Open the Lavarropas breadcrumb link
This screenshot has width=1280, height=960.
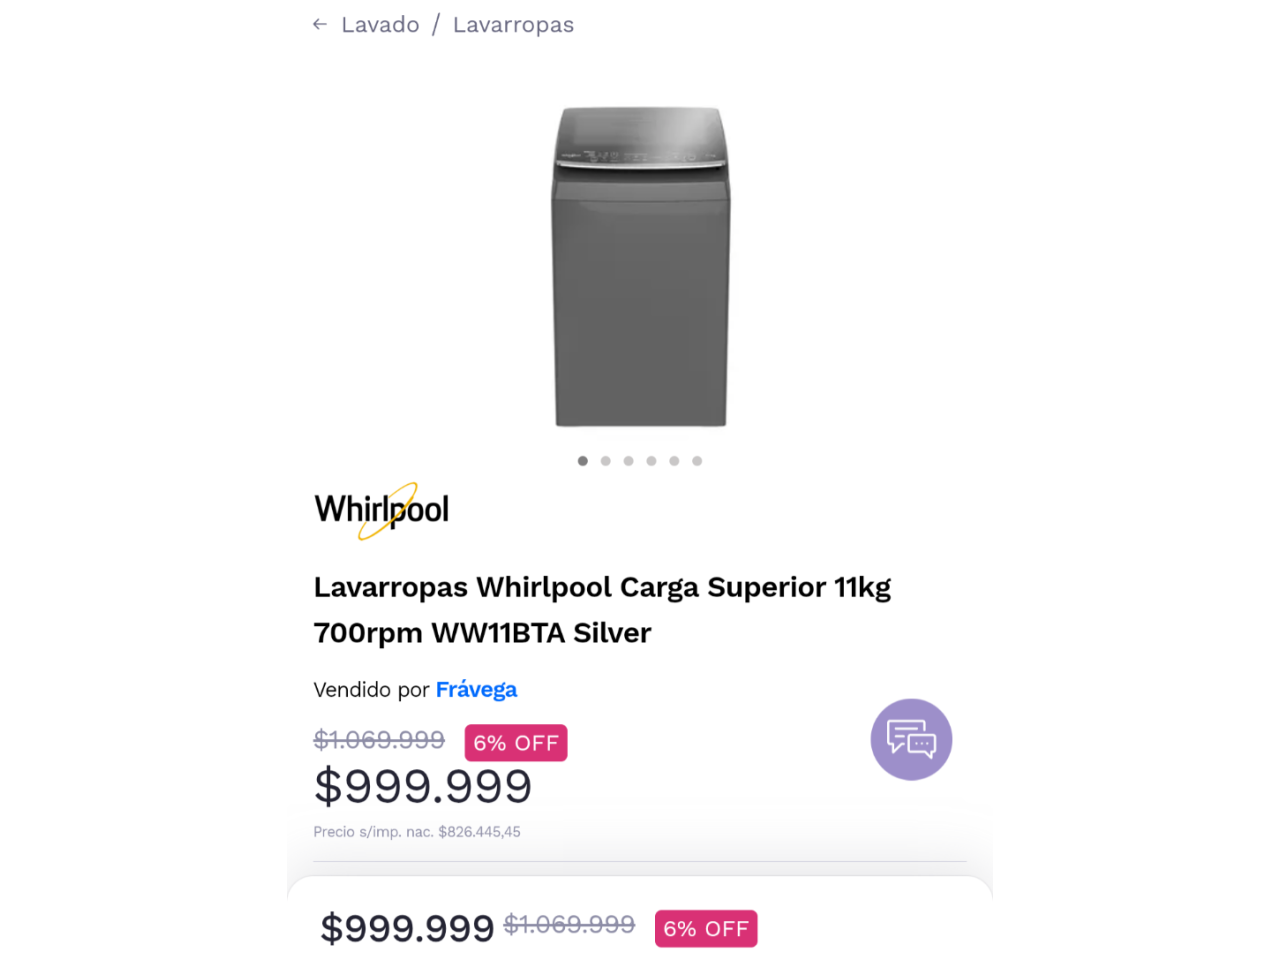point(513,25)
